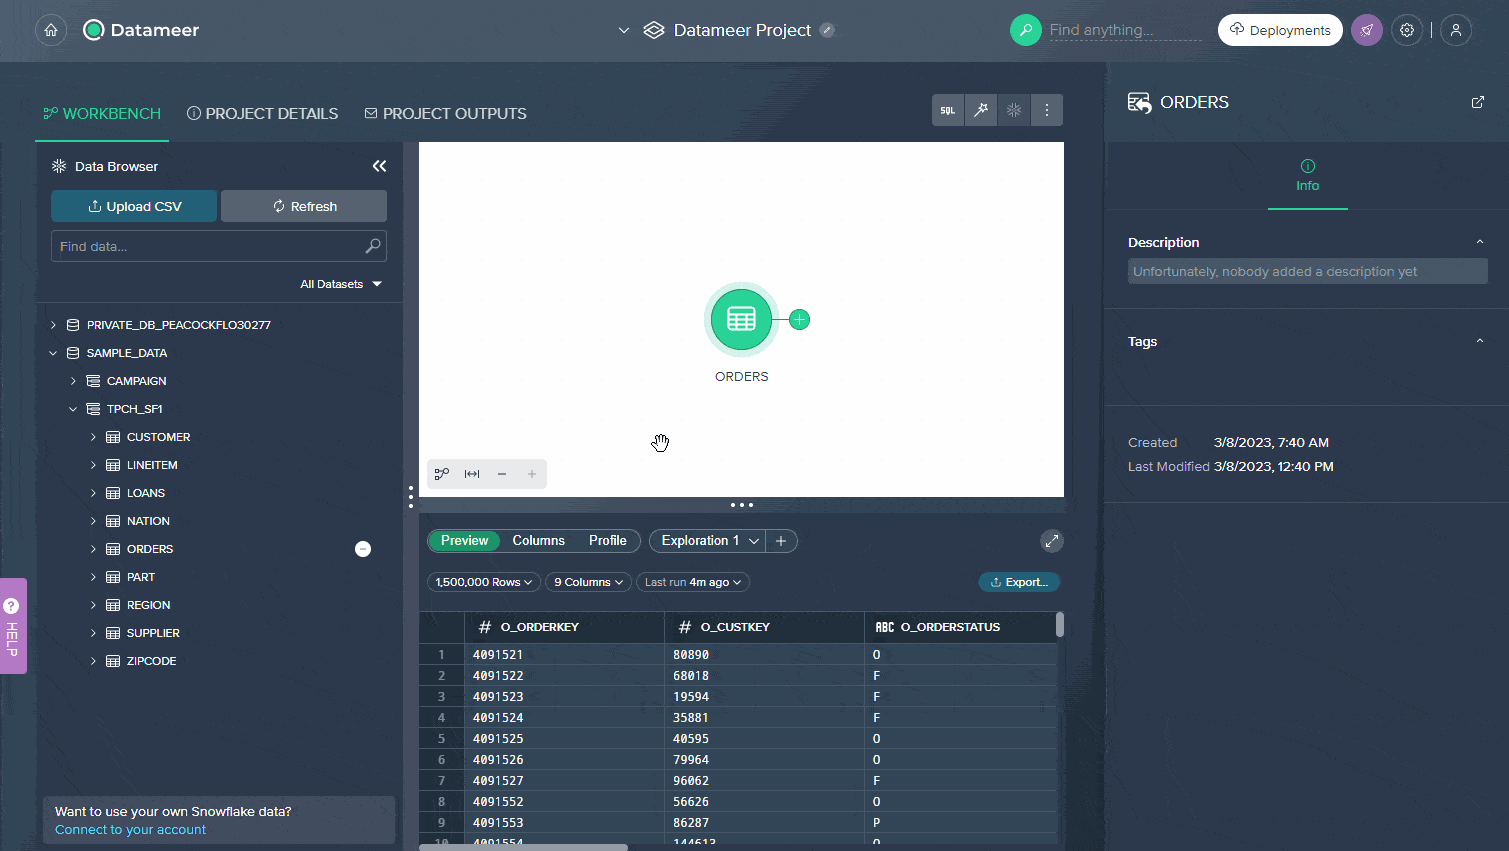Open ORDERS details in a new window
This screenshot has height=851, width=1509.
click(x=1477, y=102)
